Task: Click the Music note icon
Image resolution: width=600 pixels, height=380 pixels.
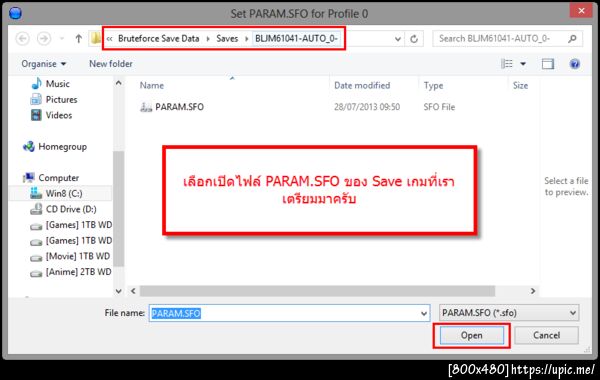Action: [x=36, y=83]
